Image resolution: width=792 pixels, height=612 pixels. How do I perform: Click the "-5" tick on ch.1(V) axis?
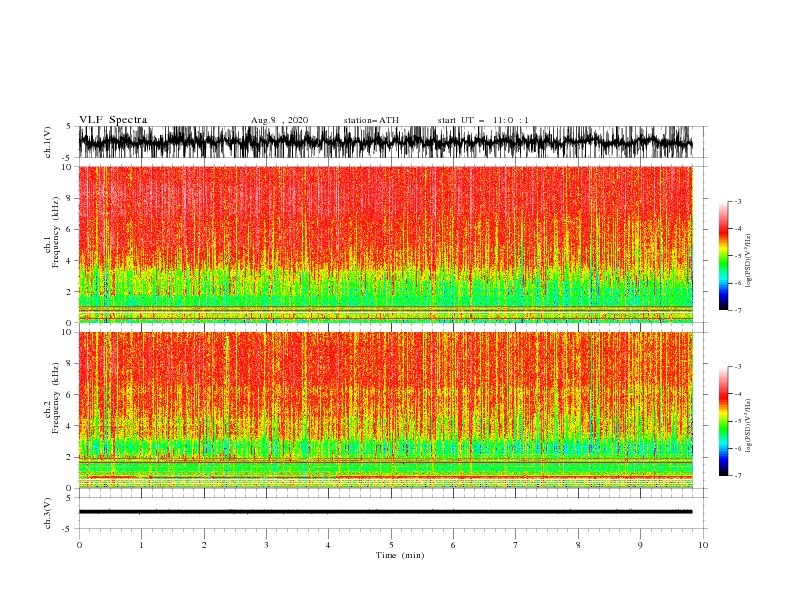tap(68, 158)
